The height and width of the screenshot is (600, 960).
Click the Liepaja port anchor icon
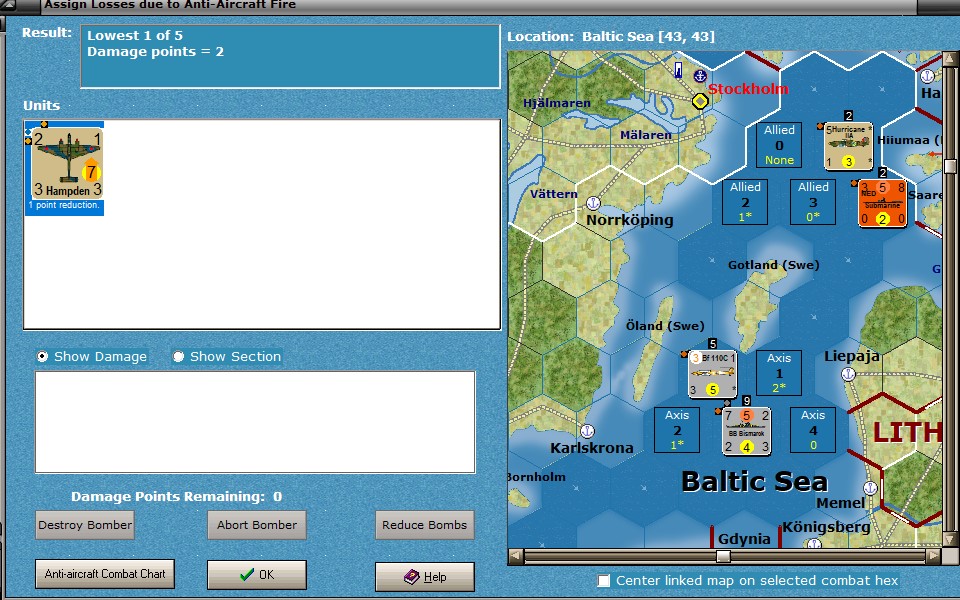tap(848, 373)
